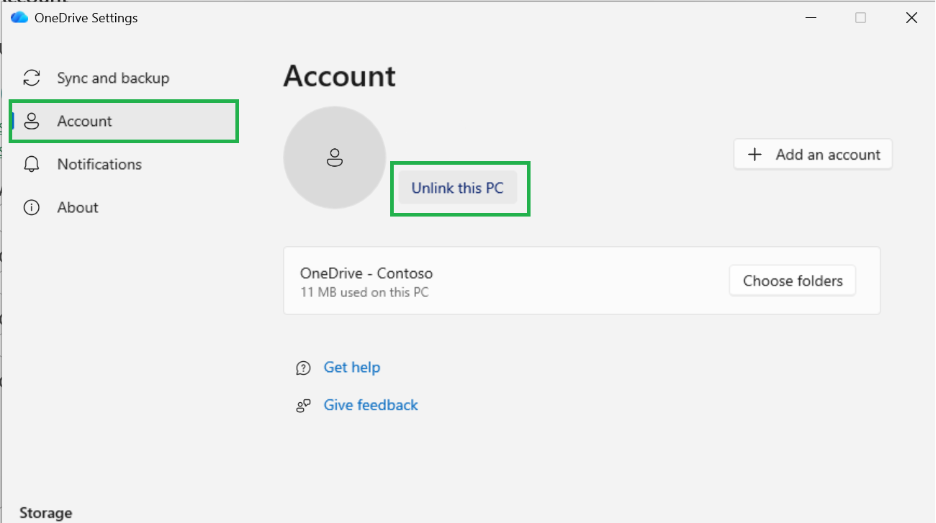The height and width of the screenshot is (523, 936).
Task: Close the OneDrive Settings window
Action: pyautogui.click(x=912, y=18)
